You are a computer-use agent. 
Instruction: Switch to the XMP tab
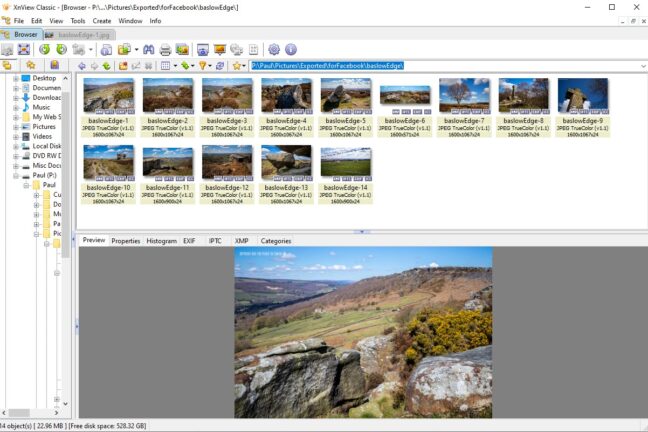point(241,241)
